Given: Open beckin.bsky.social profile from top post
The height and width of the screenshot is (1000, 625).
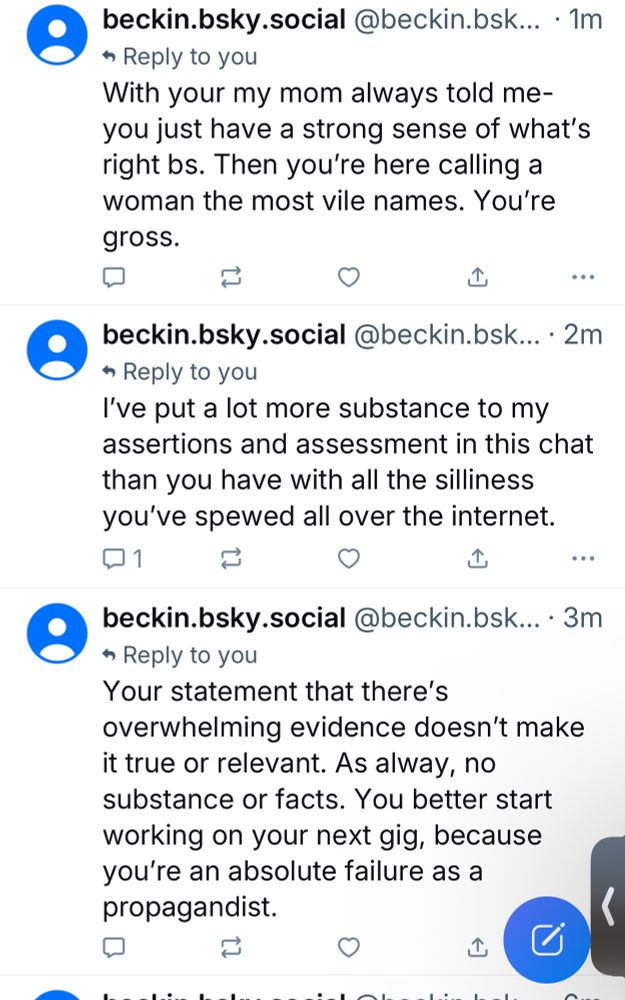Looking at the screenshot, I should coord(224,20).
